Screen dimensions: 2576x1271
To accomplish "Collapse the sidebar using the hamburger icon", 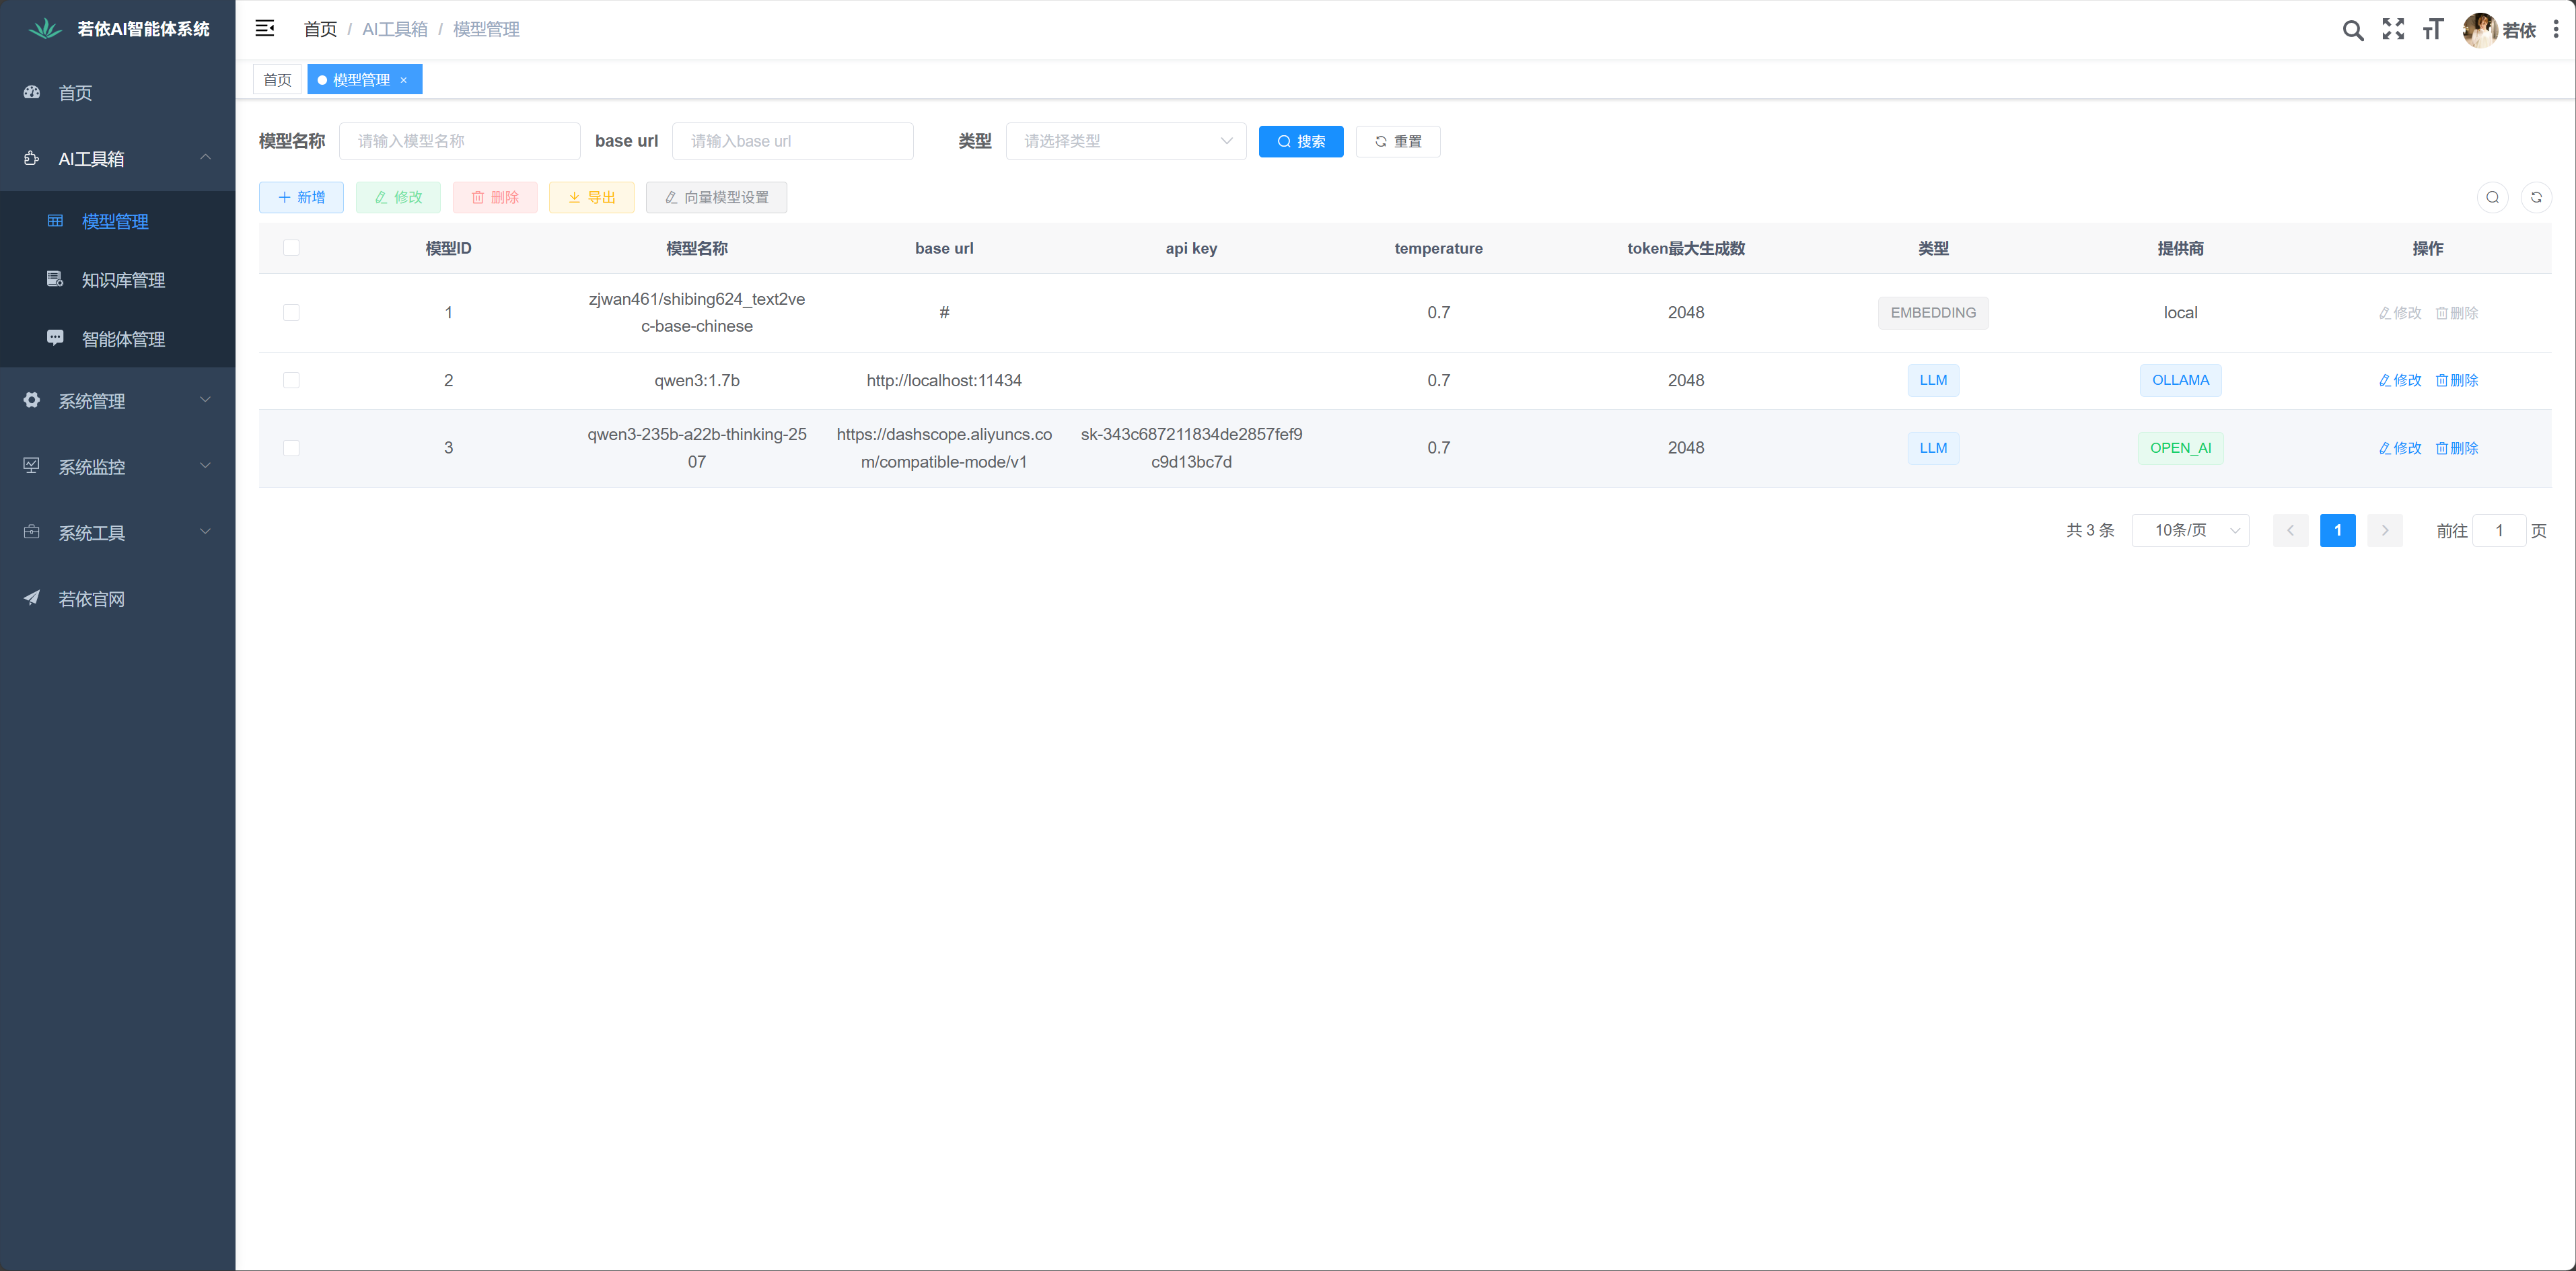I will click(265, 29).
